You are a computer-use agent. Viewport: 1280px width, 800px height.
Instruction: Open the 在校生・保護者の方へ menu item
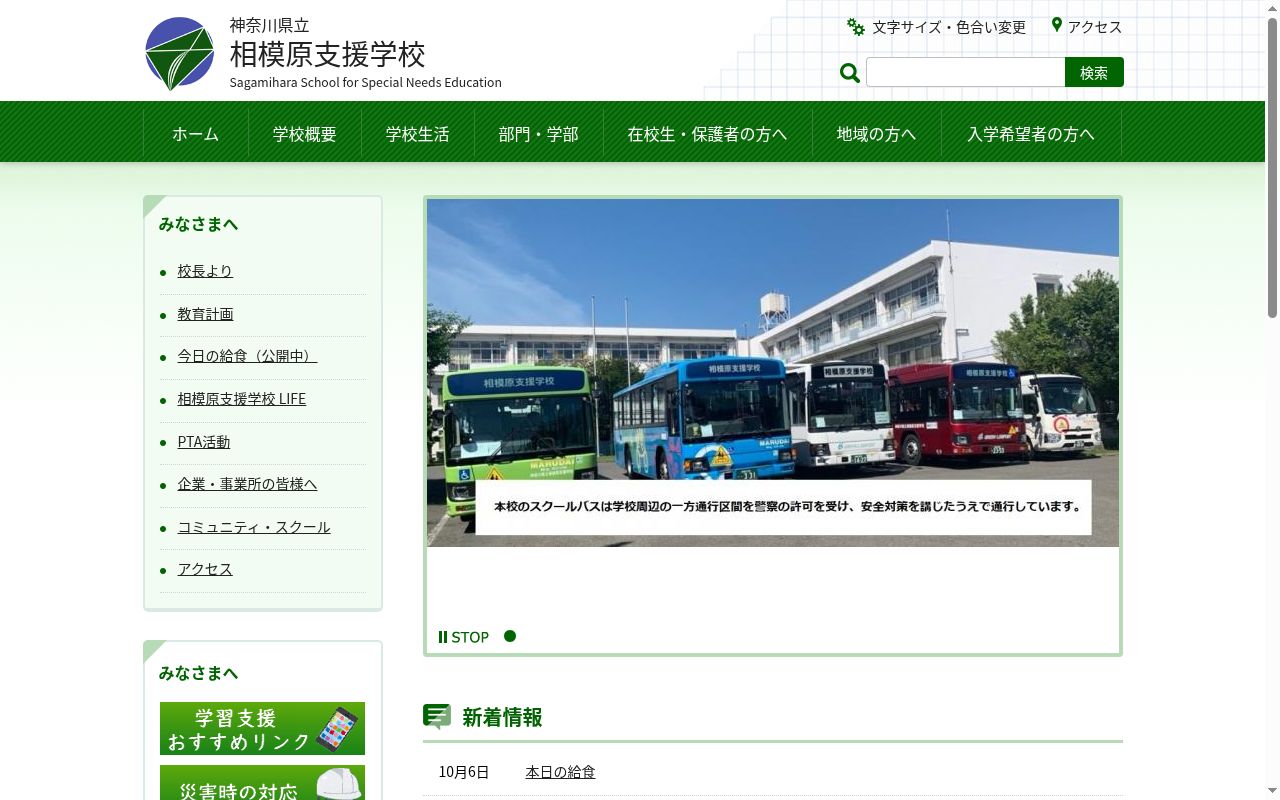coord(708,133)
